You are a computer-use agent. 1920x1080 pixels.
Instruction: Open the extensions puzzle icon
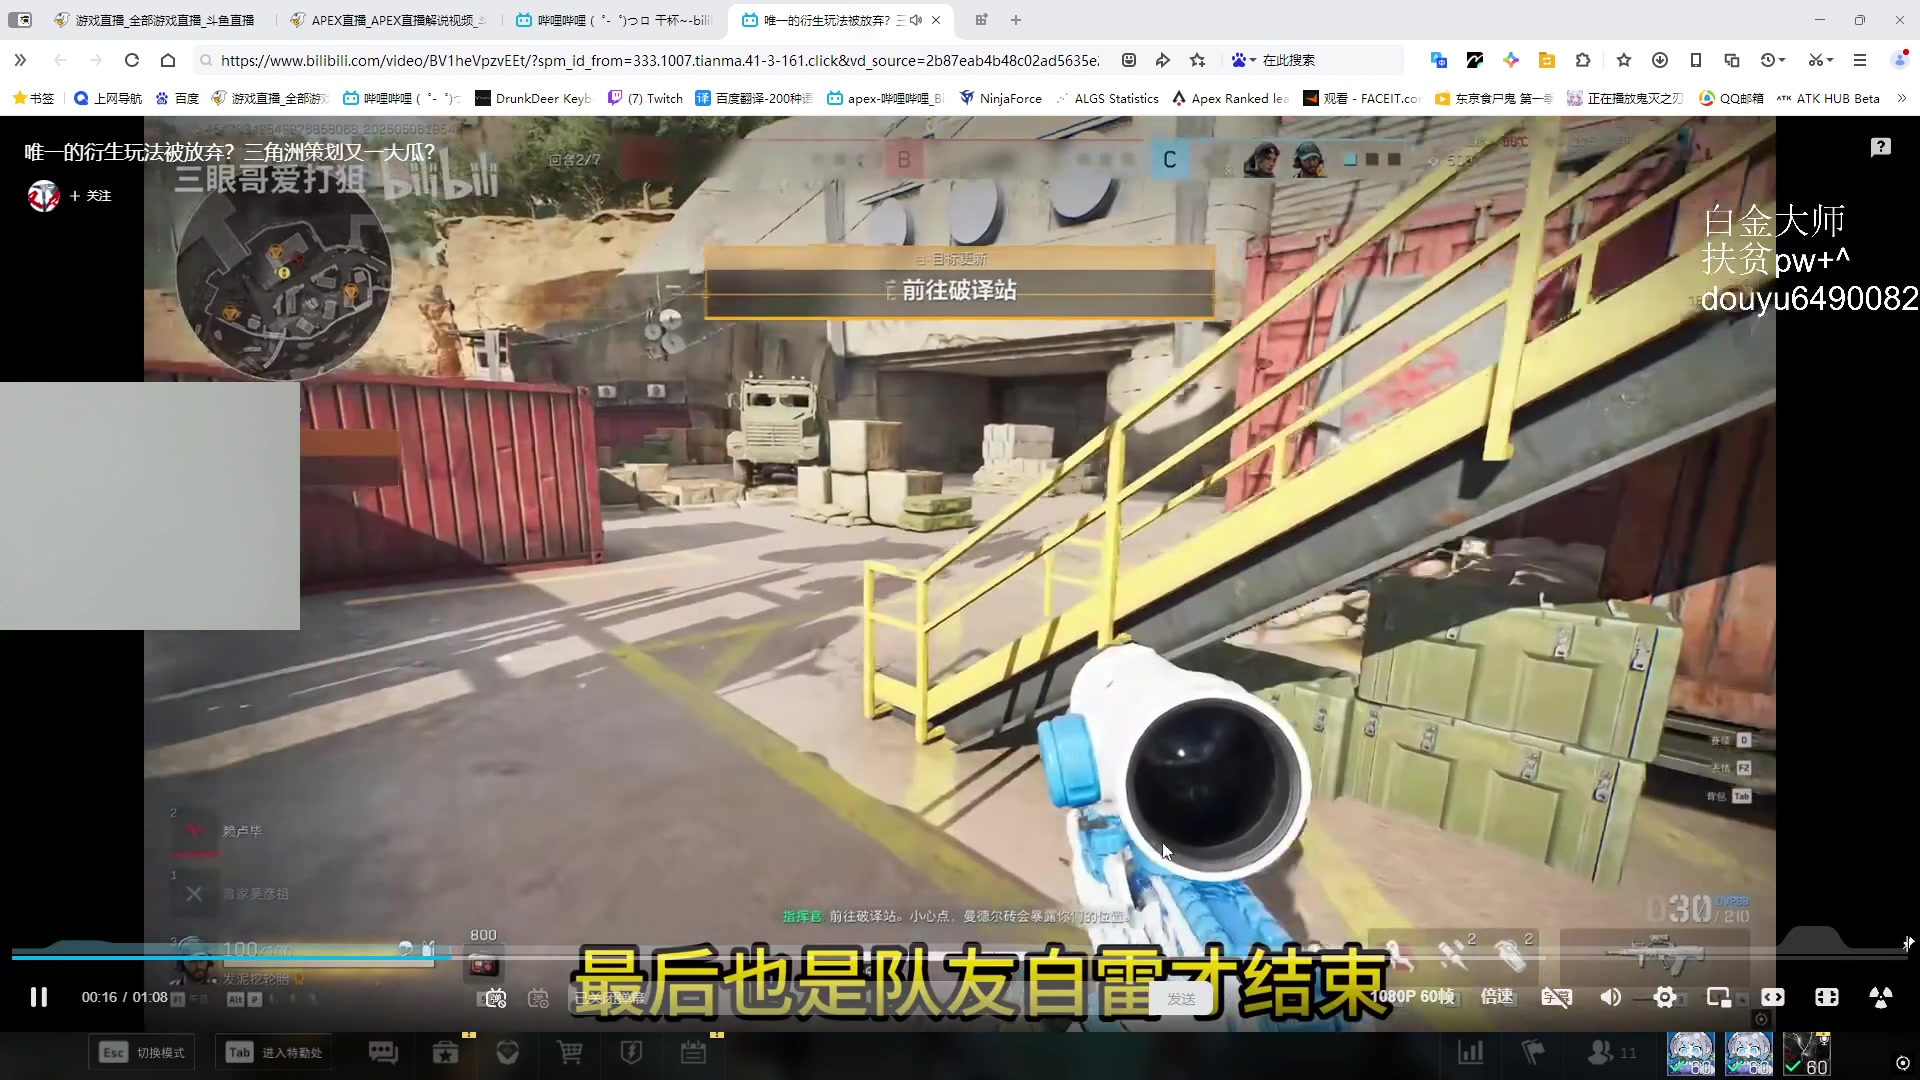pos(1583,60)
